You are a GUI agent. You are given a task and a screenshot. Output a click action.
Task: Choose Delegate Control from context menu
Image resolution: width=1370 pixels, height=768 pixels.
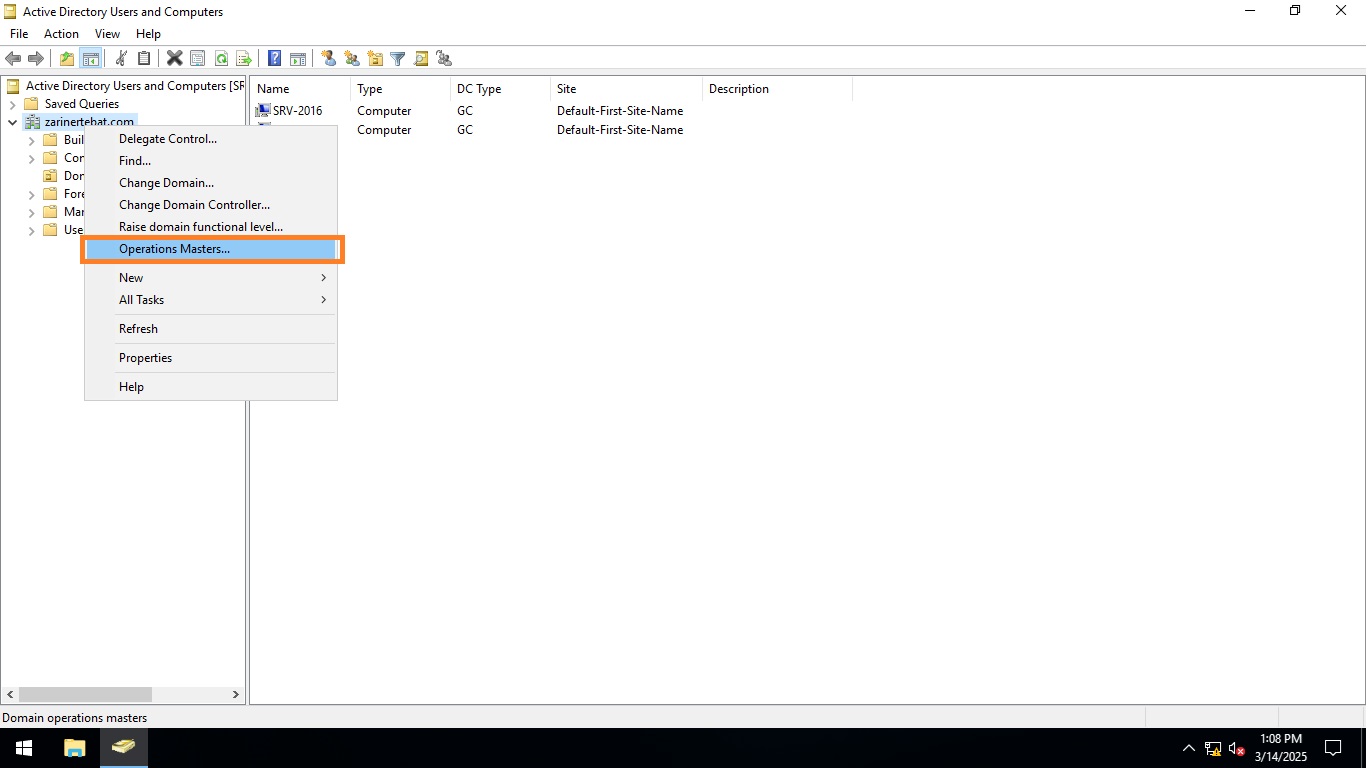211,139
